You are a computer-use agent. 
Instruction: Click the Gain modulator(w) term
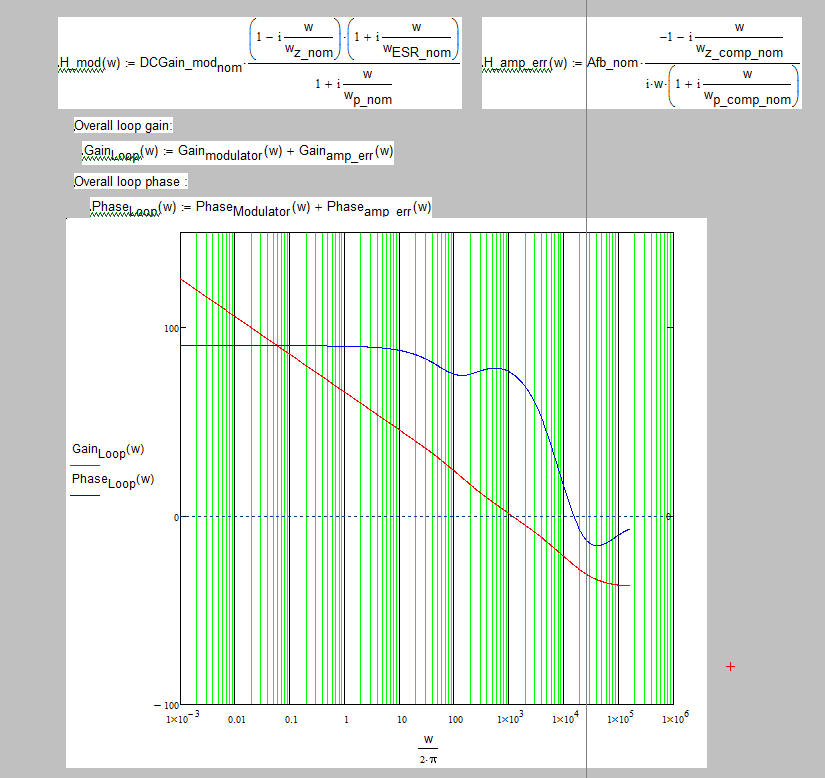(230, 153)
